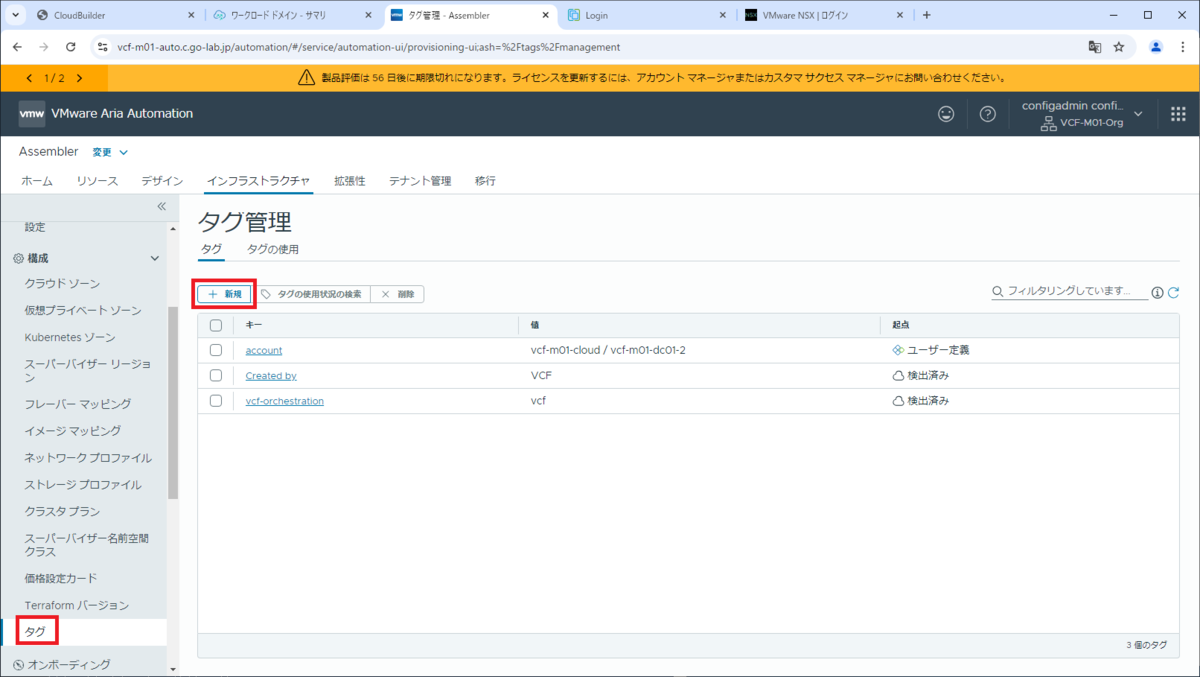
Task: Open 価格設定カード in sidebar
Action: tap(61, 579)
